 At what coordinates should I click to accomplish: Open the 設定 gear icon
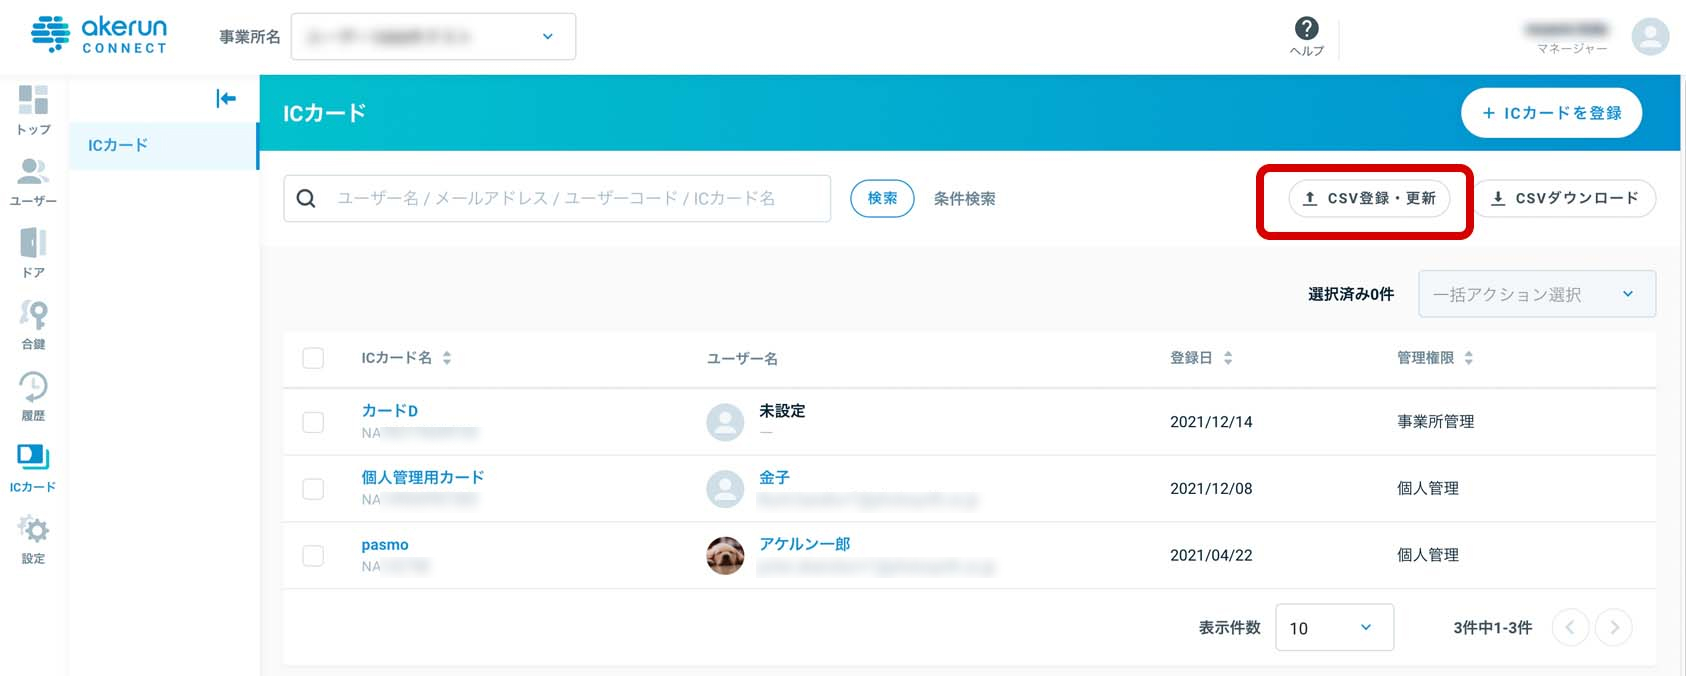pyautogui.click(x=33, y=529)
